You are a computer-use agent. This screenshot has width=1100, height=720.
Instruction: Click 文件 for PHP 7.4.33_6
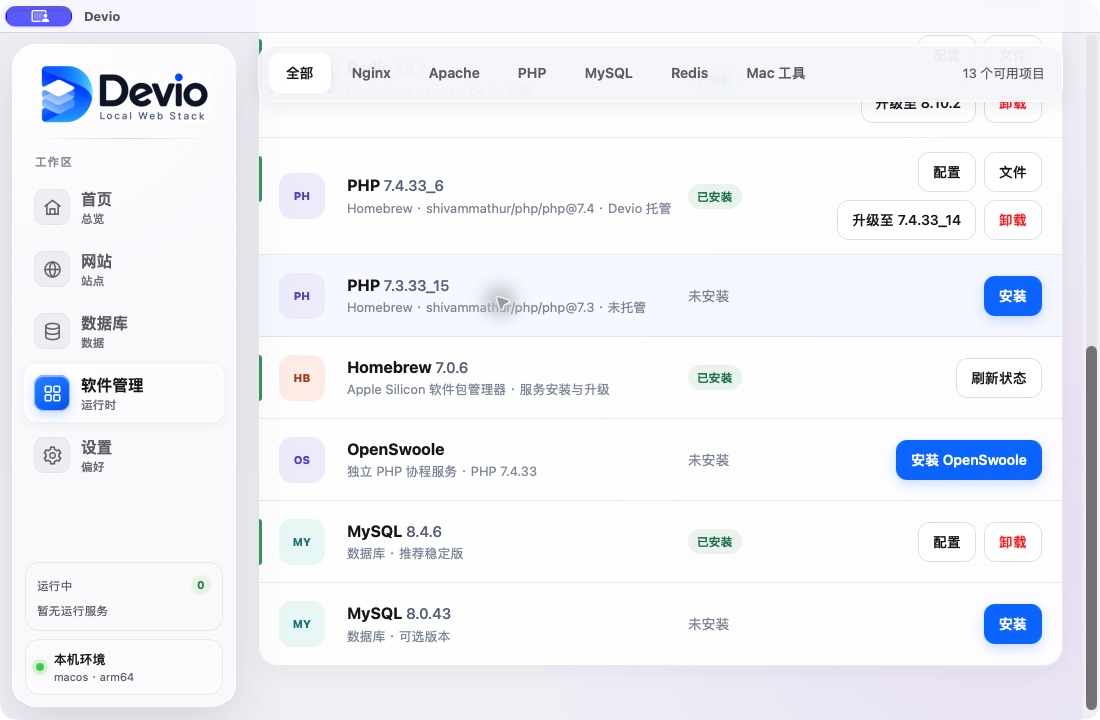[x=1012, y=172]
